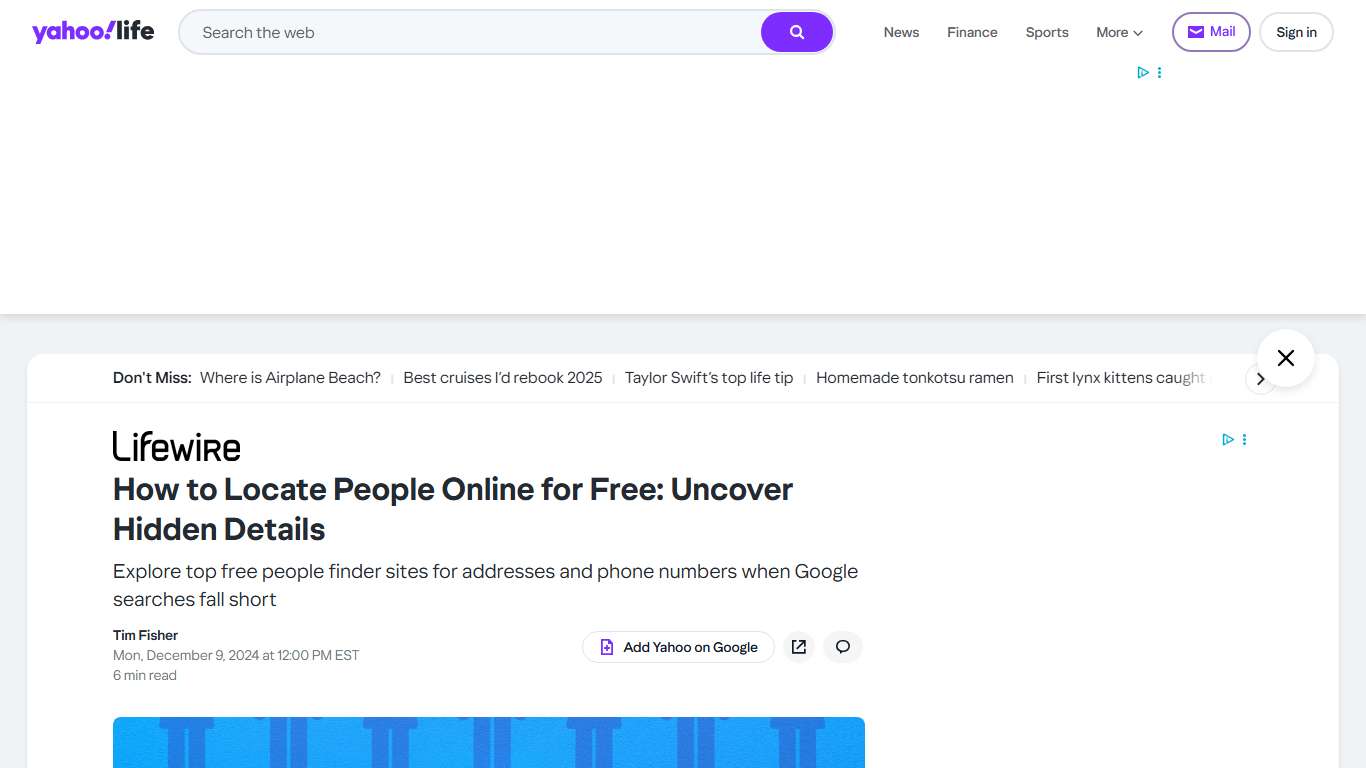
Task: Click the AdChoices icon beside the article
Action: click(1227, 439)
